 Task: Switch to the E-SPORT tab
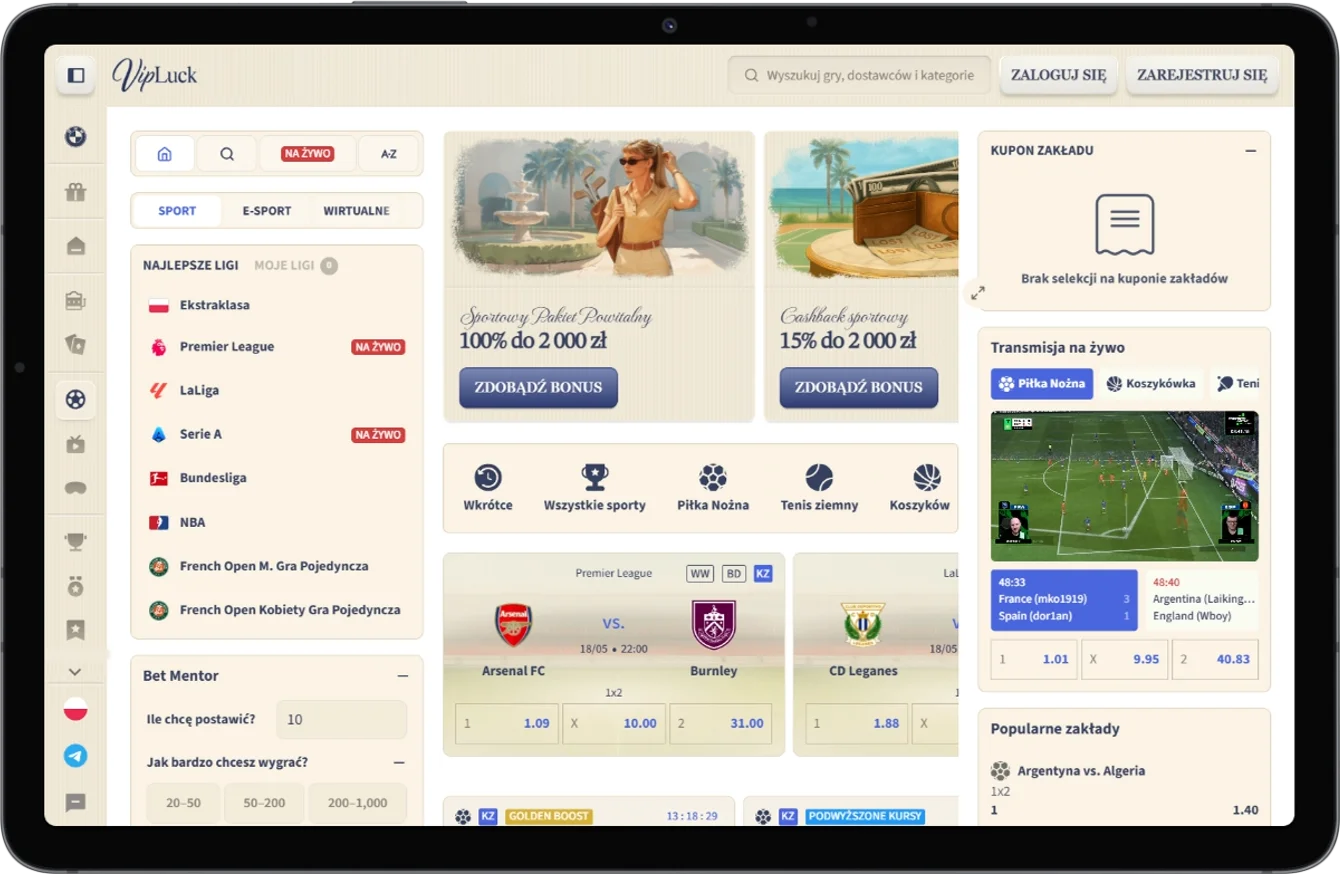pyautogui.click(x=267, y=211)
